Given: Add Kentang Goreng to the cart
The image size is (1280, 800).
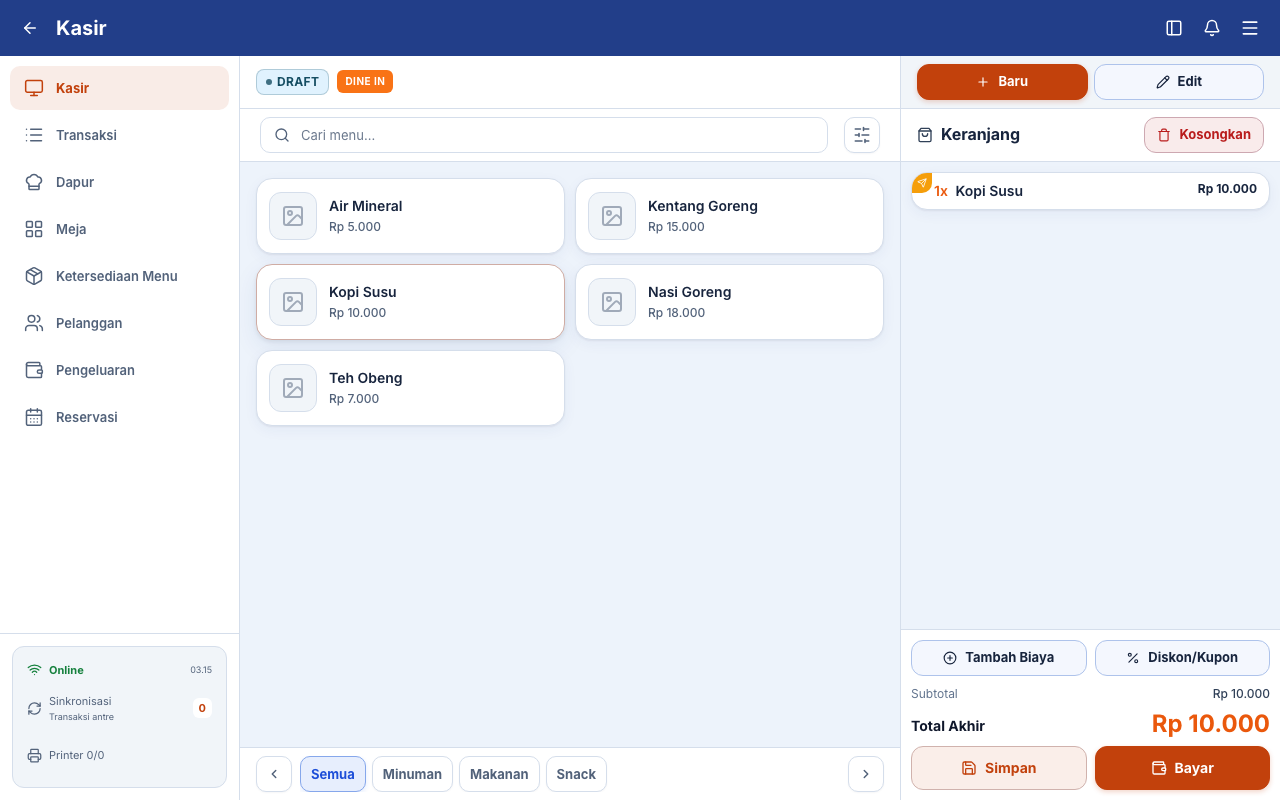Looking at the screenshot, I should (729, 216).
